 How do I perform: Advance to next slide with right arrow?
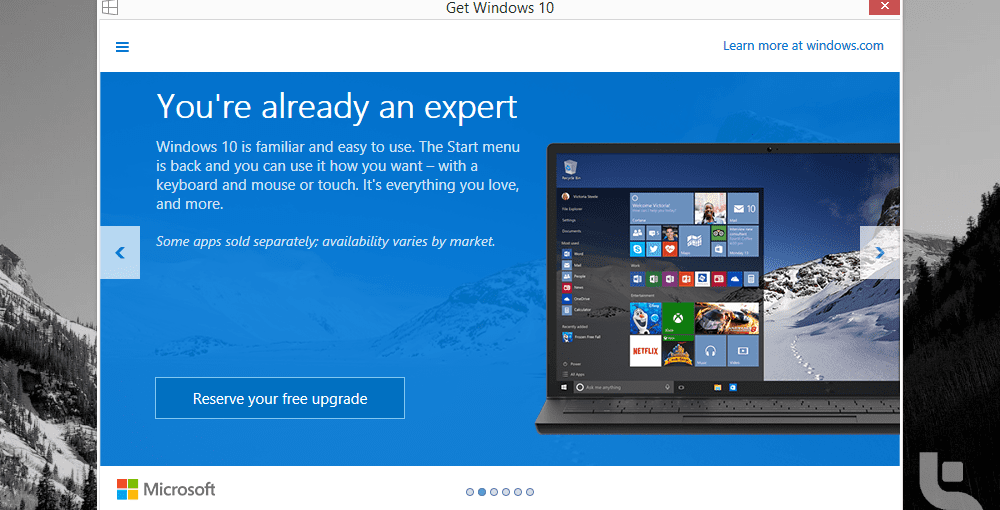tap(879, 252)
